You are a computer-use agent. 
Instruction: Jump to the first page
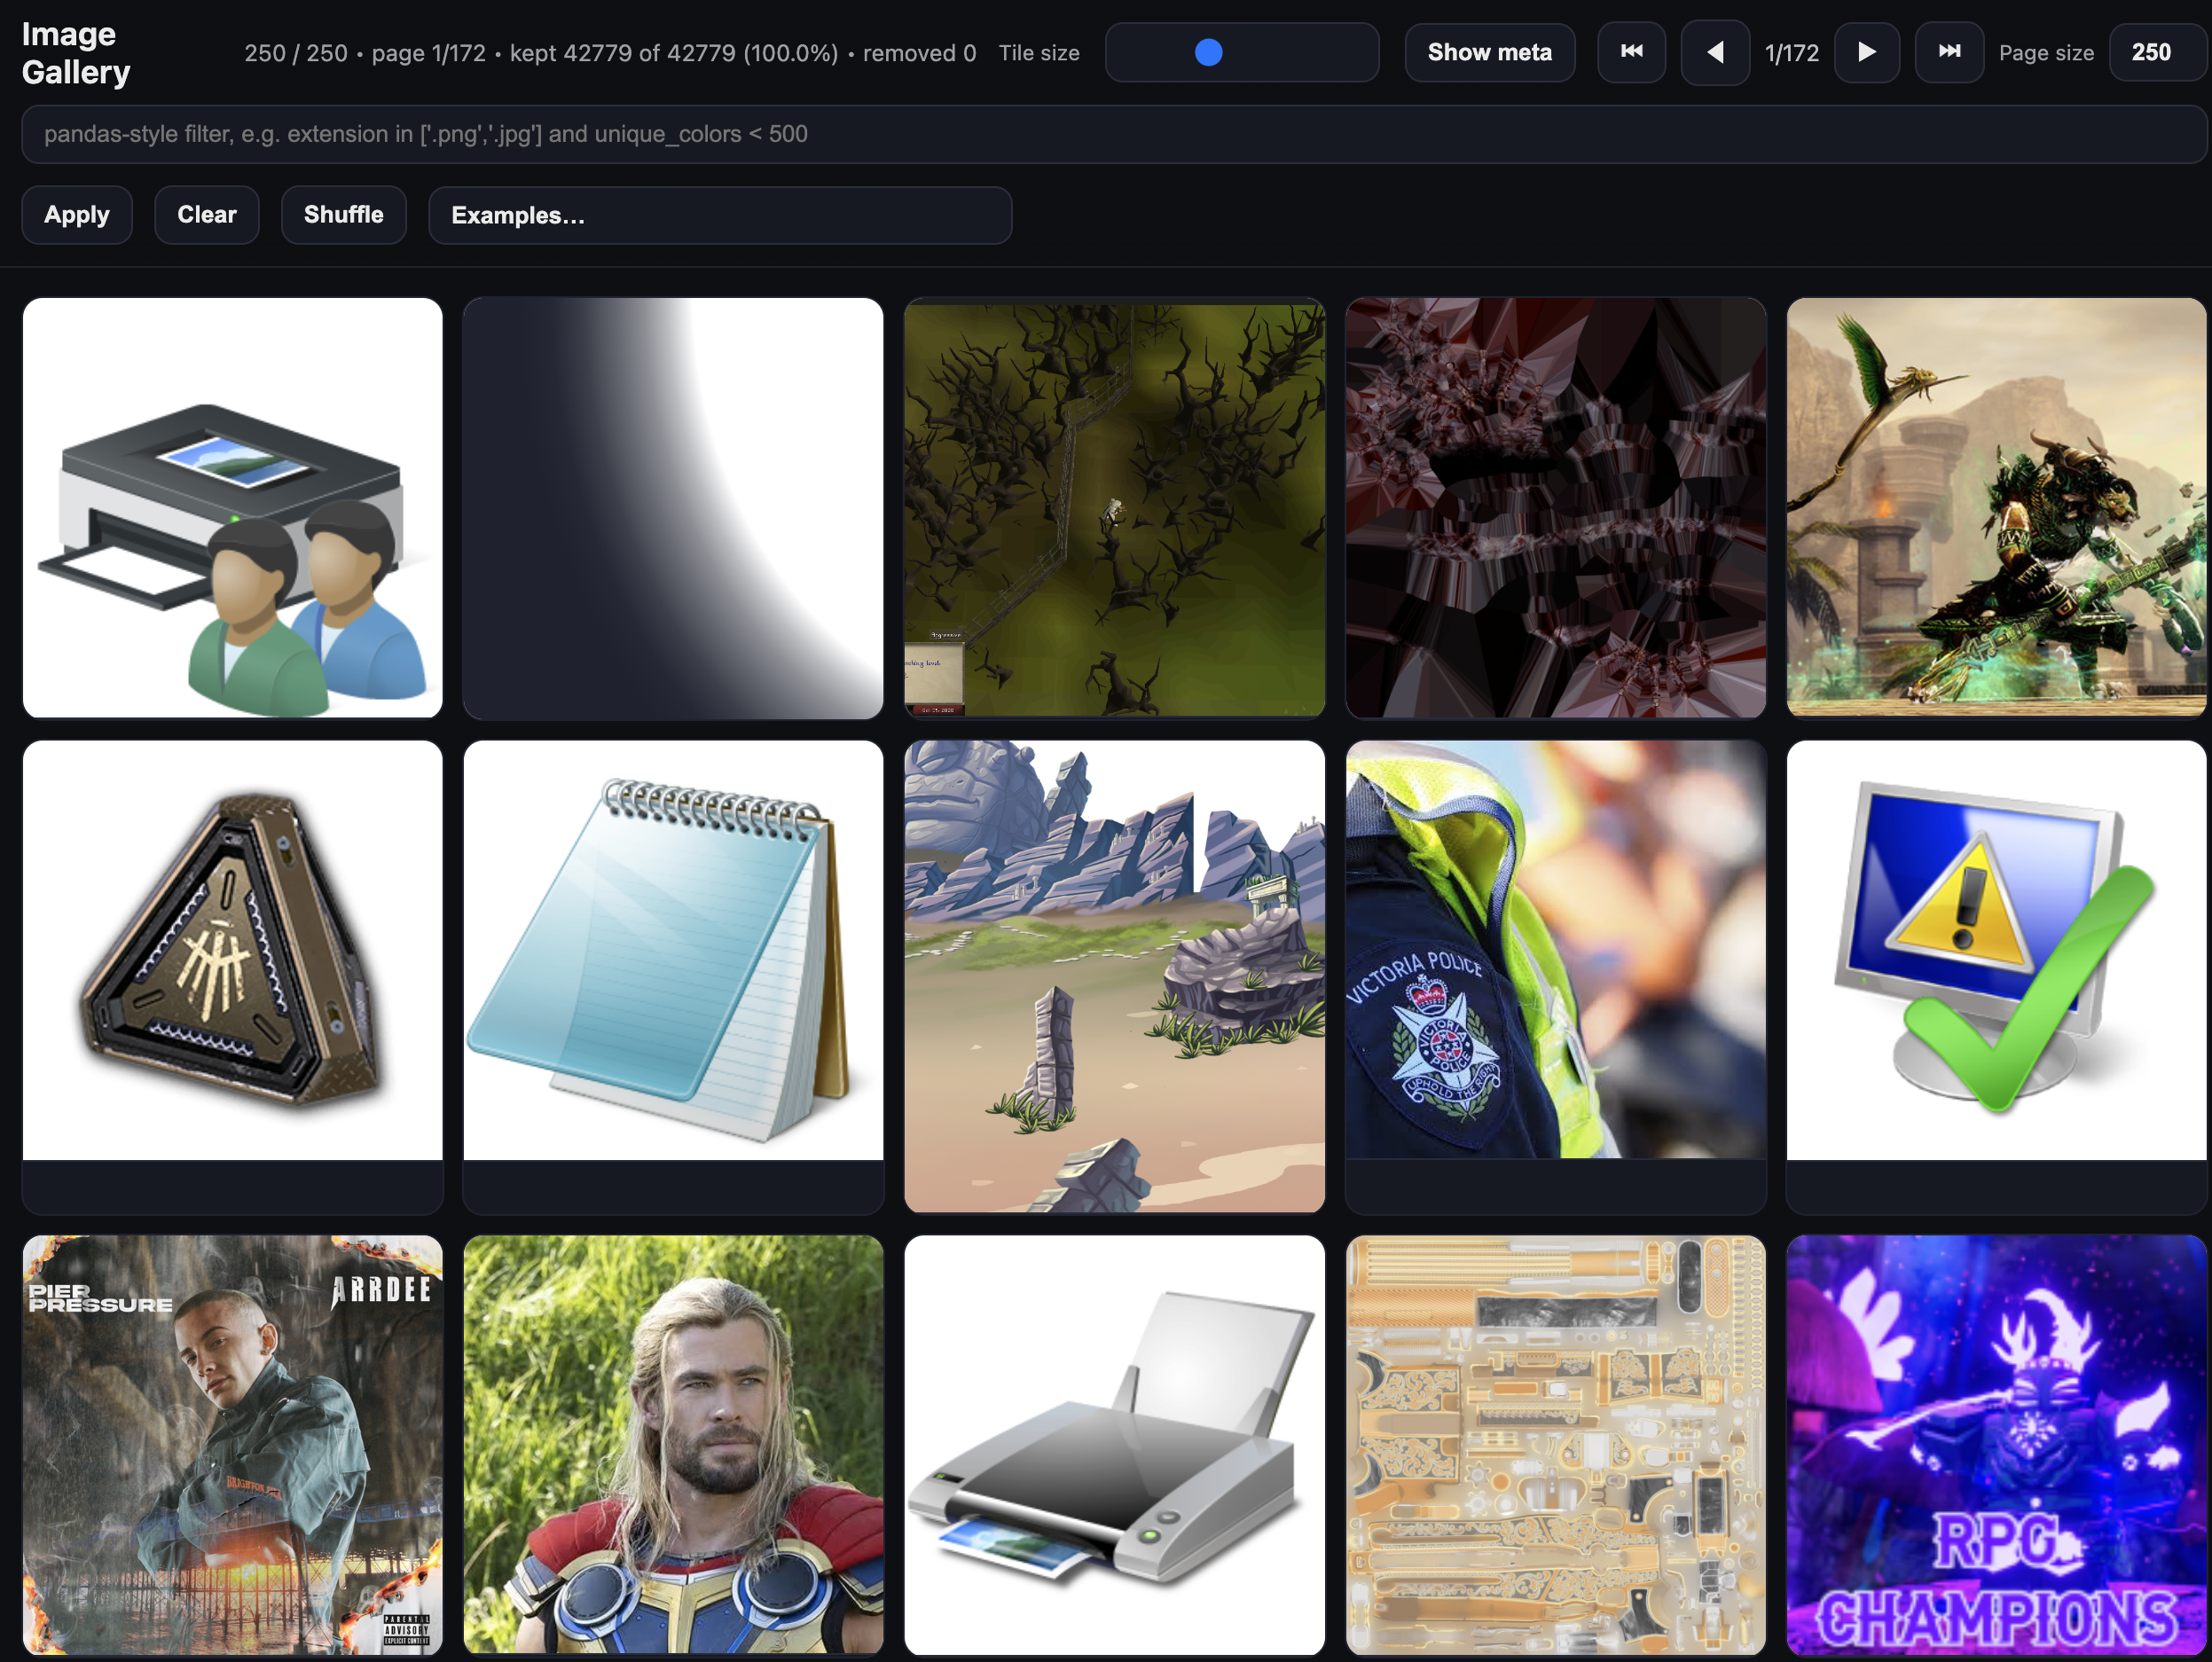click(1631, 52)
